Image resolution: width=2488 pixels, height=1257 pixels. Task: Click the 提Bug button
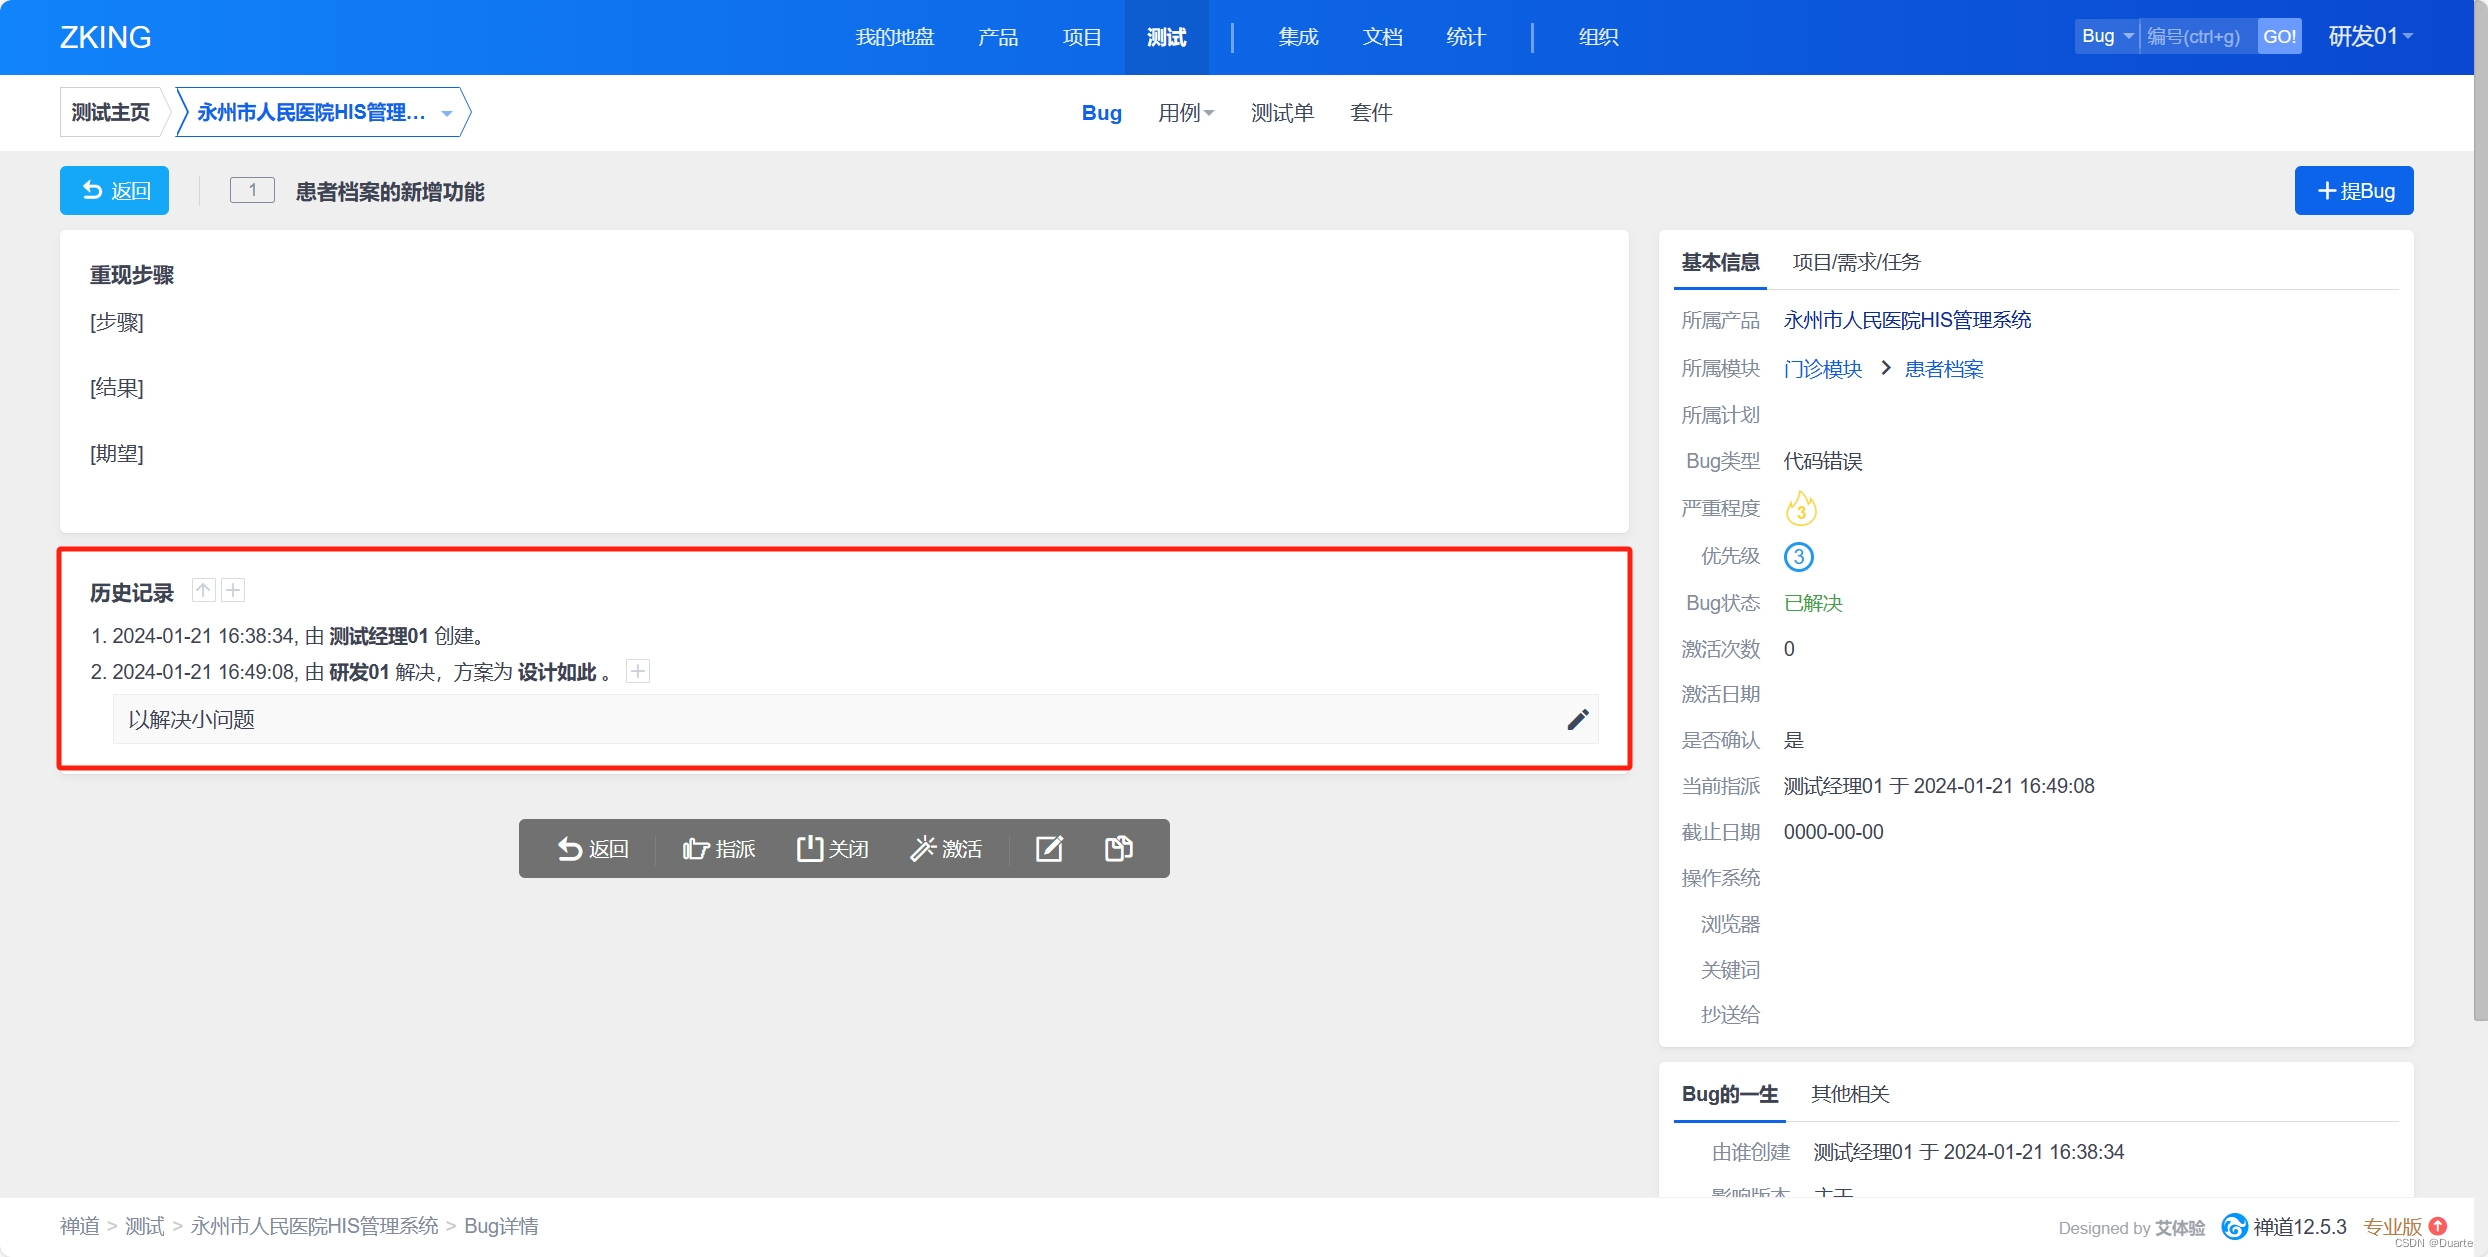[2354, 191]
